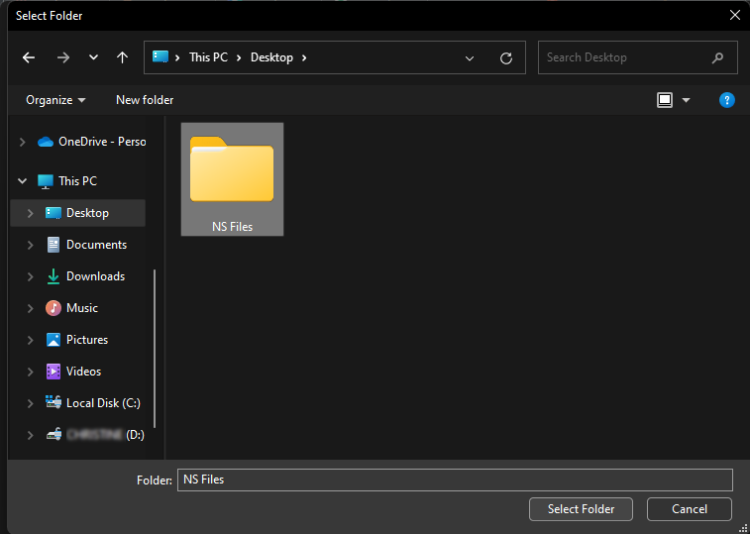Open recent locations dropdown chevron

pyautogui.click(x=93, y=57)
